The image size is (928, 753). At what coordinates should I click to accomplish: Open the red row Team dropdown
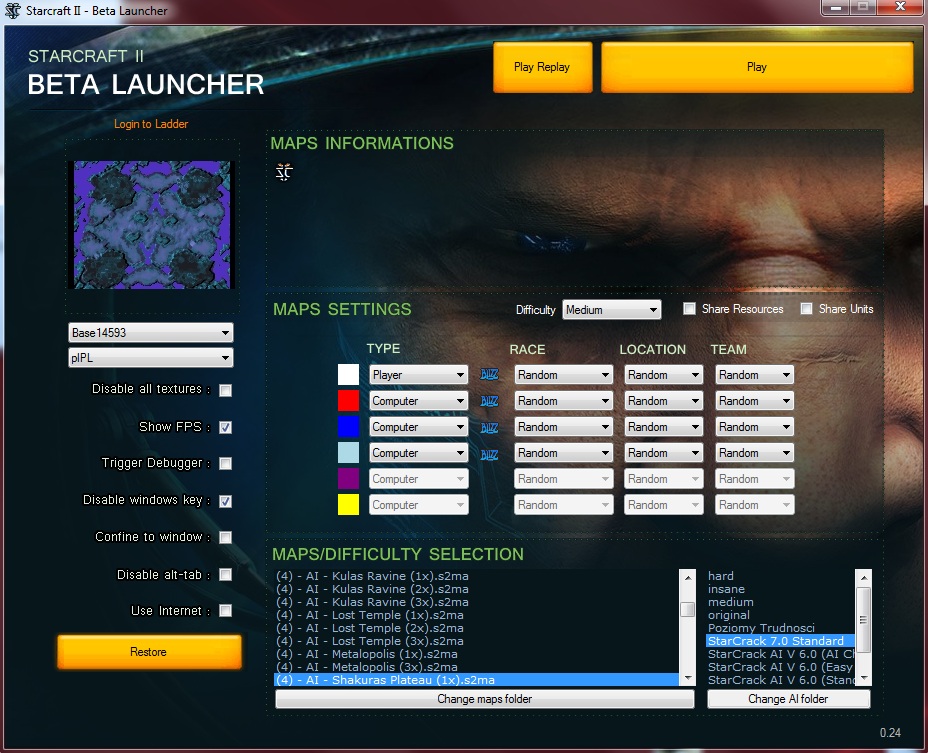click(x=755, y=401)
